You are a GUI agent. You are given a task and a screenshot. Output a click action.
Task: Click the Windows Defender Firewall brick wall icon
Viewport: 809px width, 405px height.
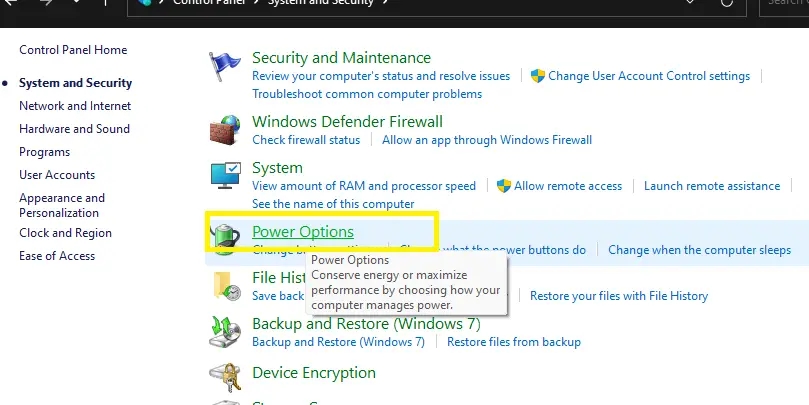[225, 129]
